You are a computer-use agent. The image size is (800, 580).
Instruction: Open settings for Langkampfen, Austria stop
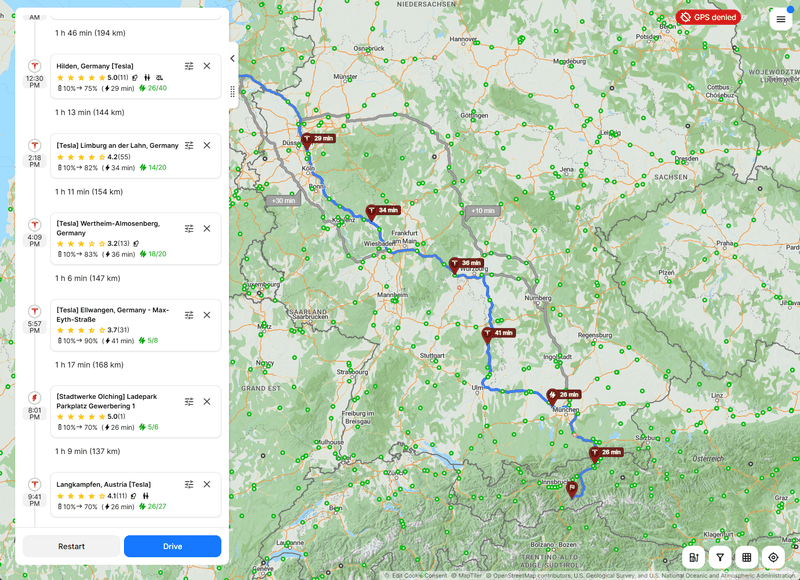tap(189, 484)
